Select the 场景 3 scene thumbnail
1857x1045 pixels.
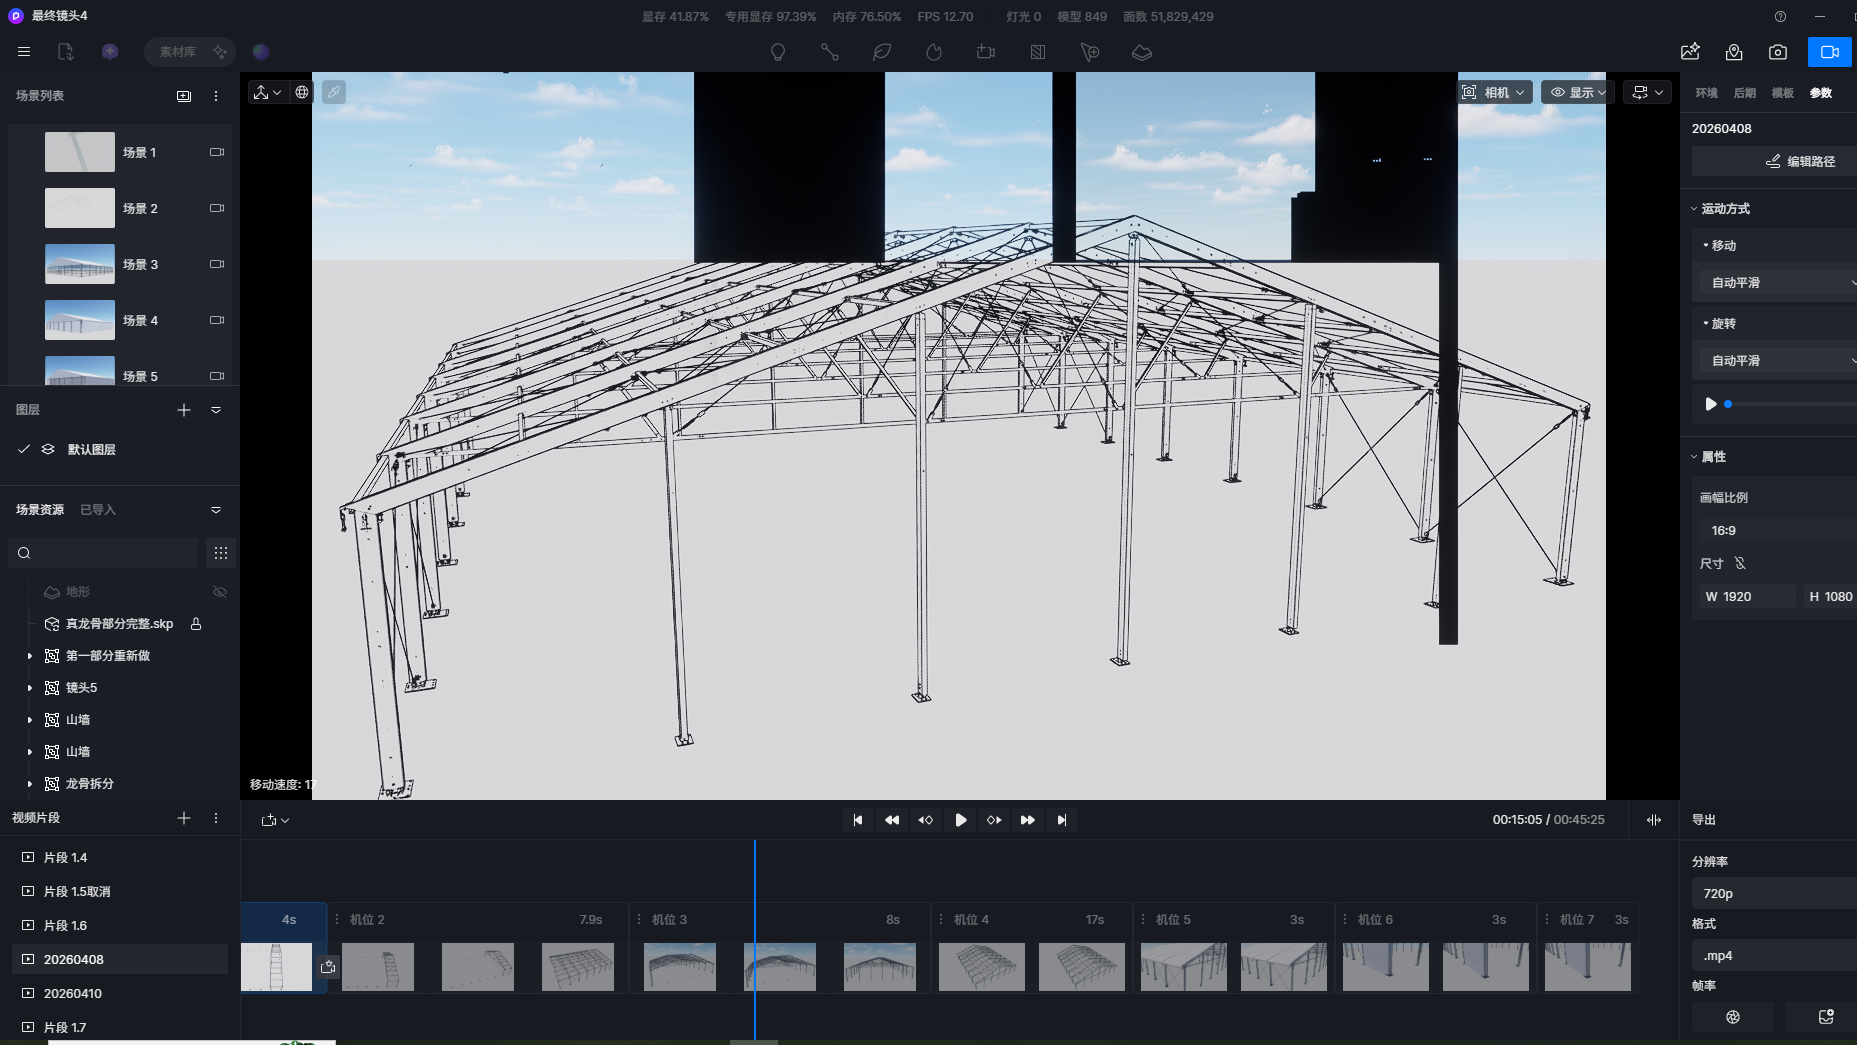point(80,264)
